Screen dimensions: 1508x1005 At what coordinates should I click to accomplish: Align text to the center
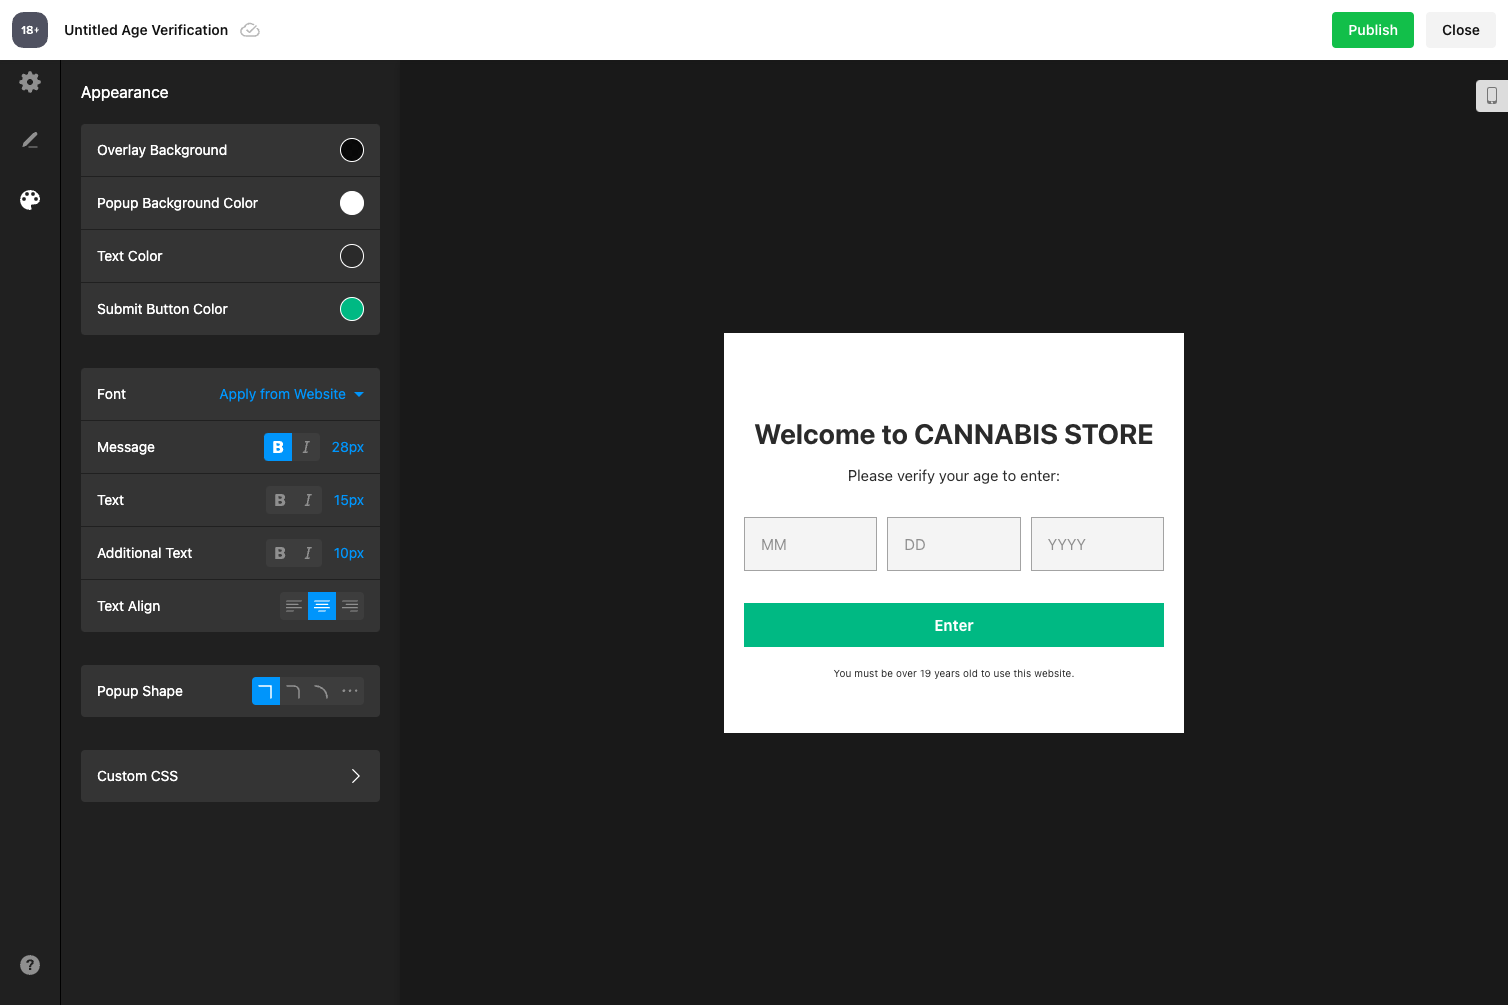pos(322,606)
